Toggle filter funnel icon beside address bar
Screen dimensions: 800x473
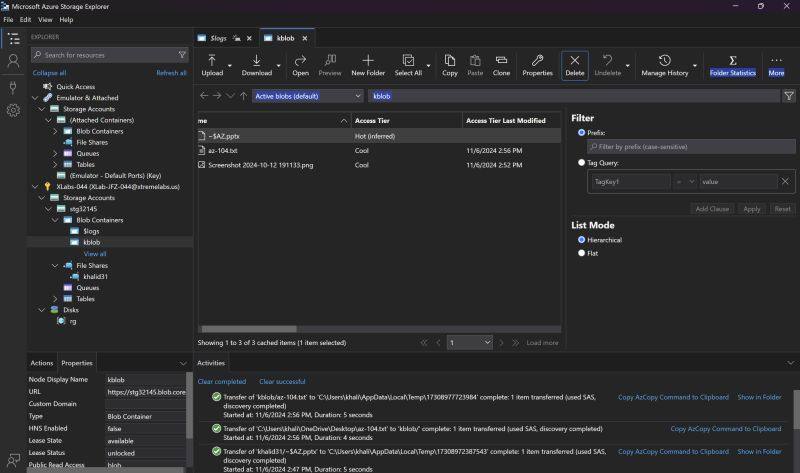pyautogui.click(x=789, y=96)
